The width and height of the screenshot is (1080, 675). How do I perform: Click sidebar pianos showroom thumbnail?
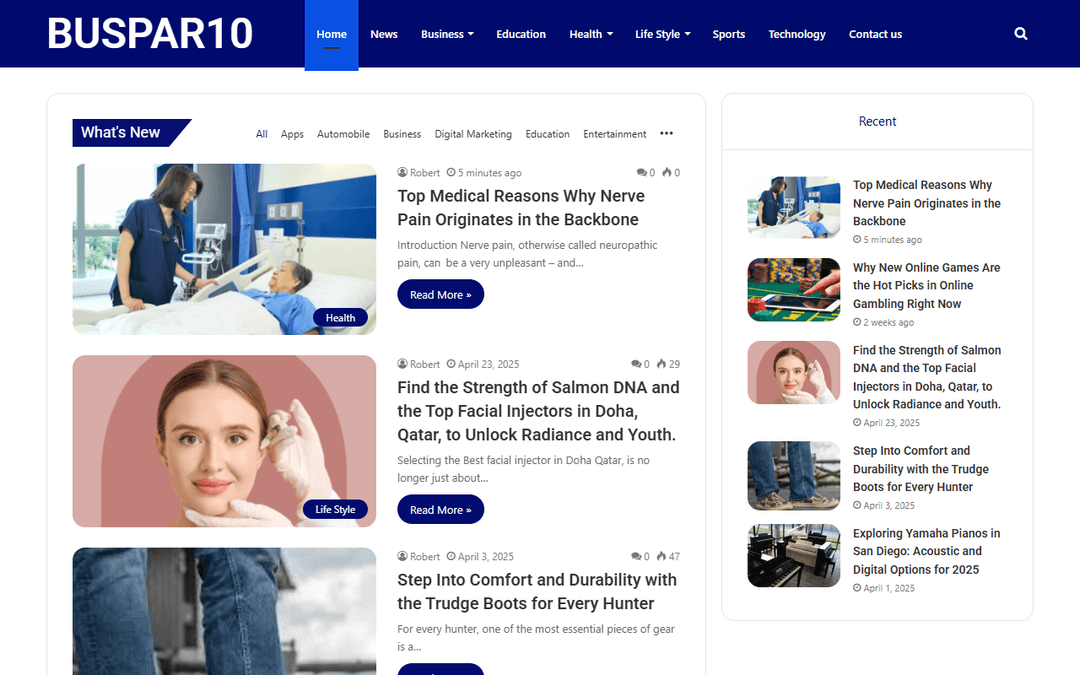pos(793,555)
